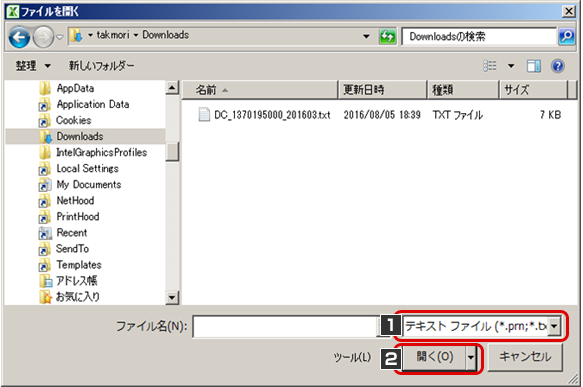Expand the address bar history dropdown
Viewport: 583px width, 387px height.
[366, 36]
